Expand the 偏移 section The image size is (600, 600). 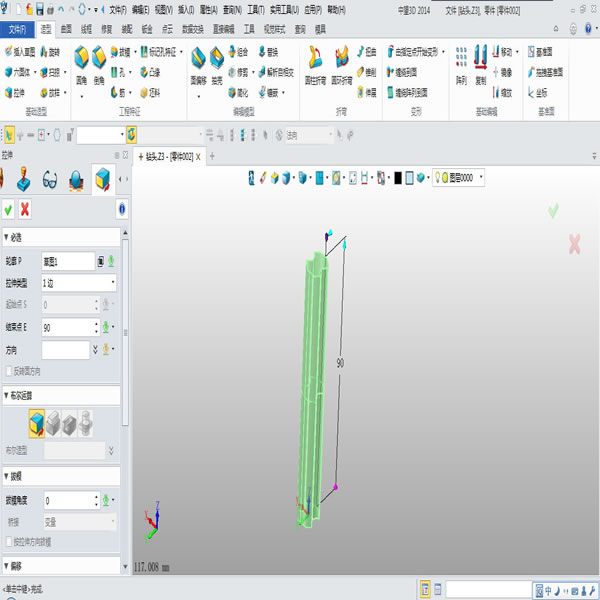click(x=7, y=566)
